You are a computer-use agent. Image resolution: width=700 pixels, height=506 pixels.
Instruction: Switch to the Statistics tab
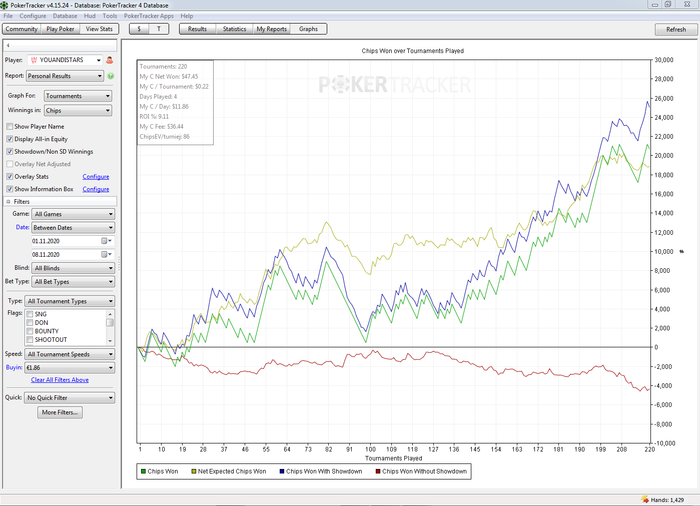234,29
